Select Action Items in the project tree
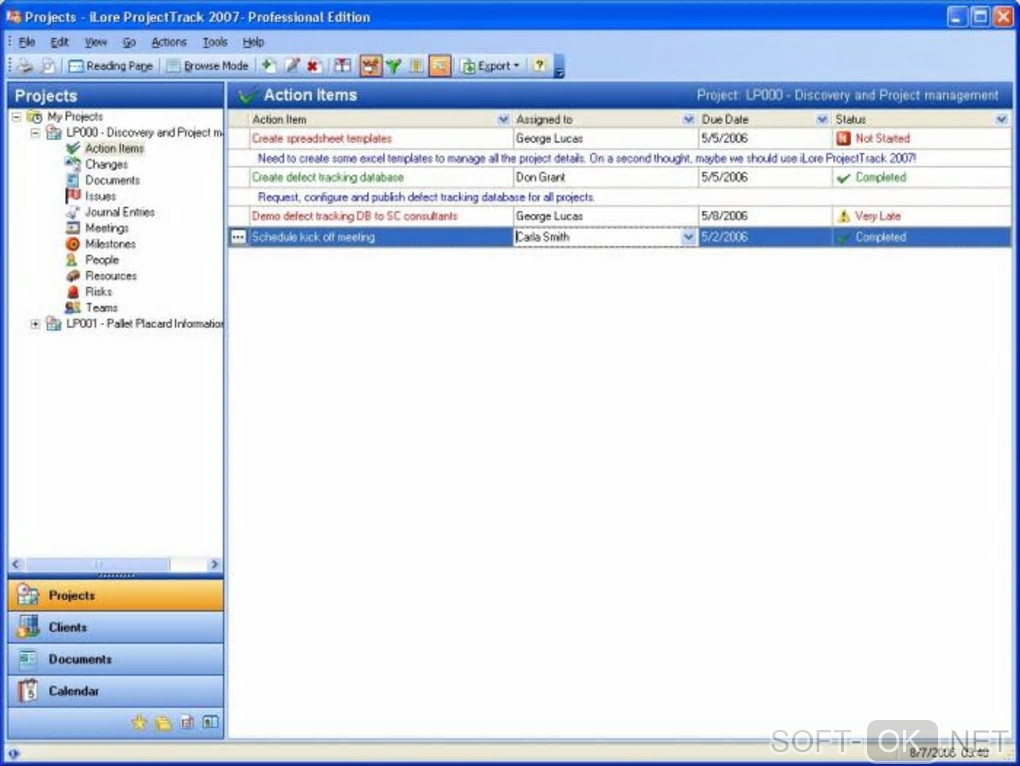Viewport: 1020px width, 766px height. [114, 148]
